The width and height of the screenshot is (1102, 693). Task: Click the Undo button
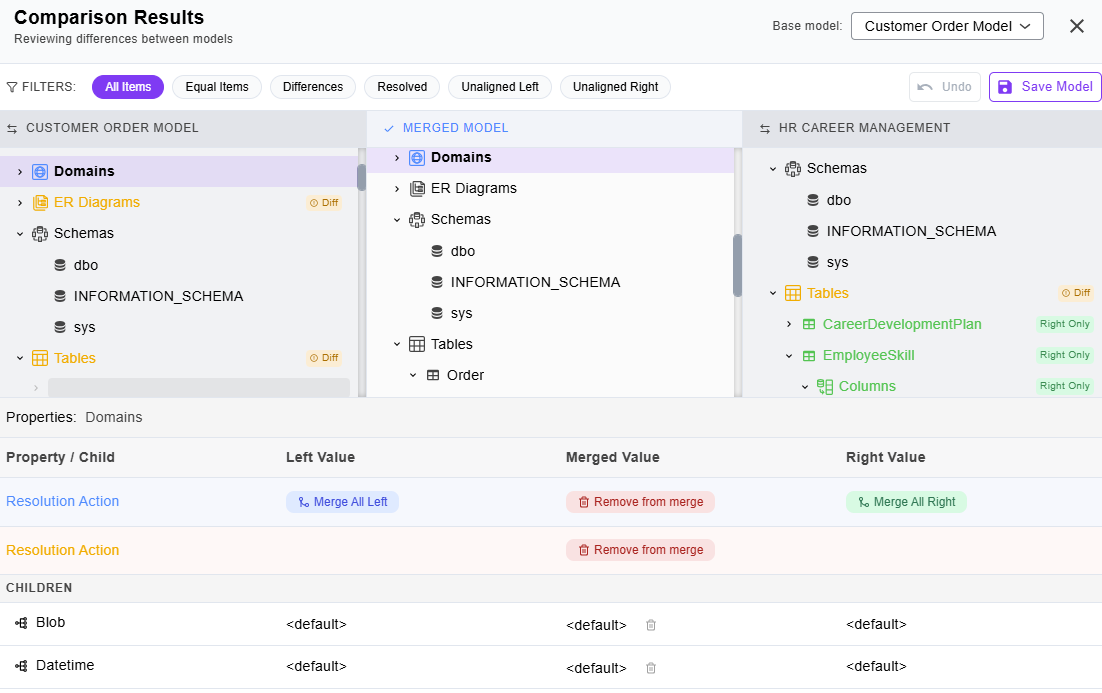pos(945,87)
